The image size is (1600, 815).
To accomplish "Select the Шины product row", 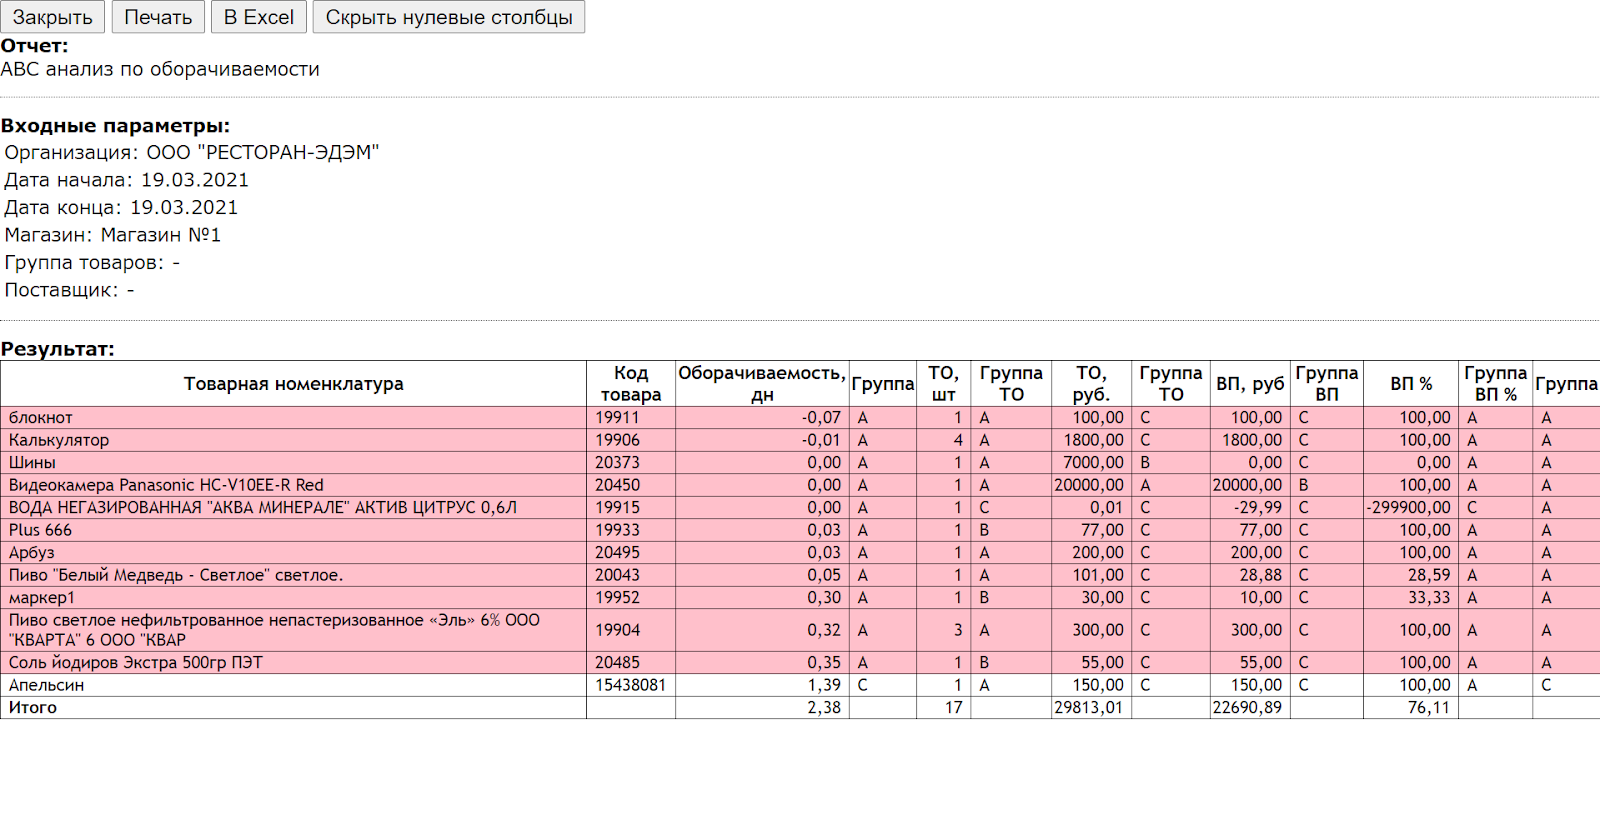I will tap(32, 463).
